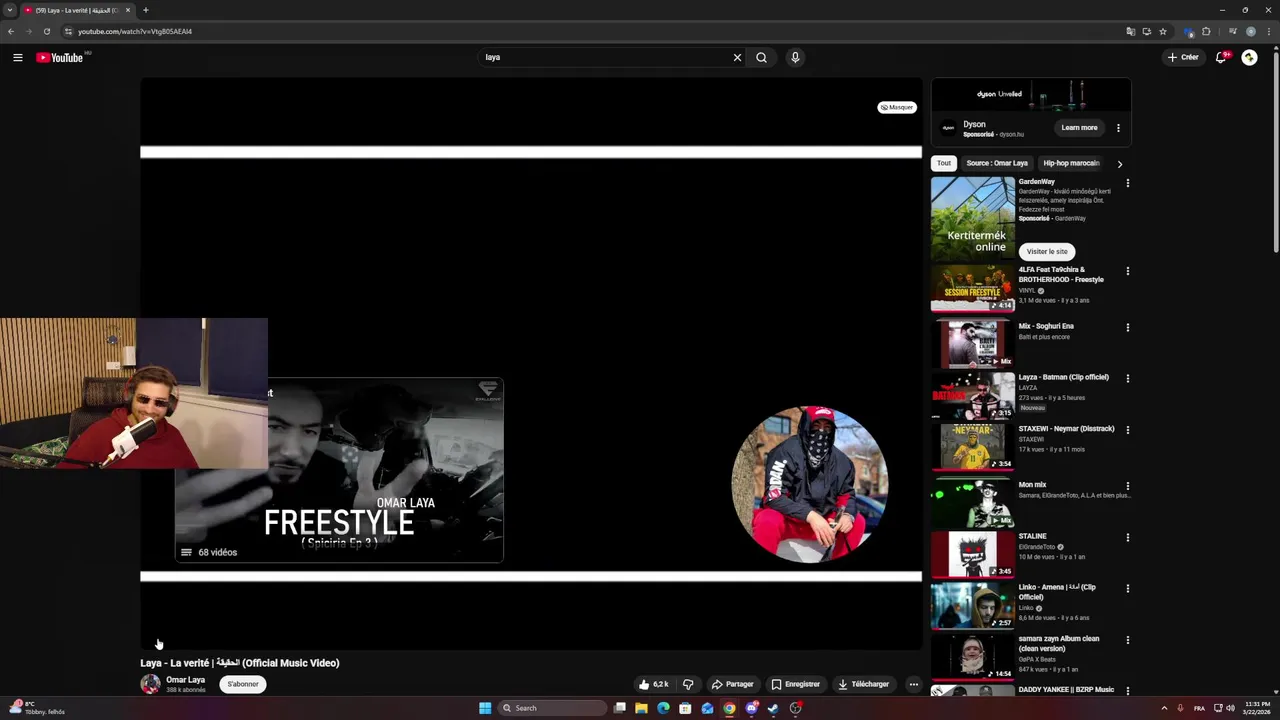Open options for Layza - Batman video
Screen dimensions: 1280x720
point(1127,378)
